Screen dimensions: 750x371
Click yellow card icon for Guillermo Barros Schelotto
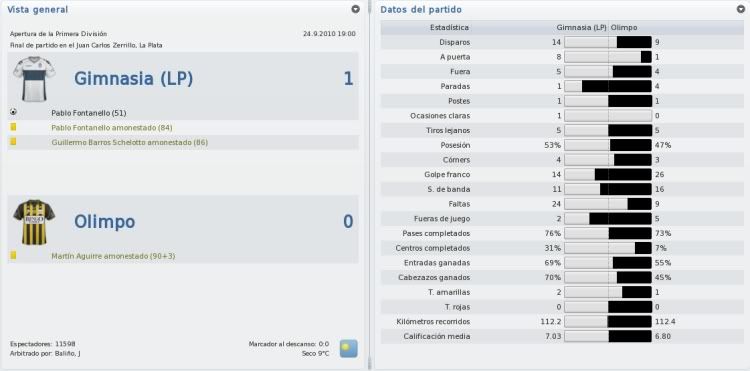pyautogui.click(x=13, y=142)
